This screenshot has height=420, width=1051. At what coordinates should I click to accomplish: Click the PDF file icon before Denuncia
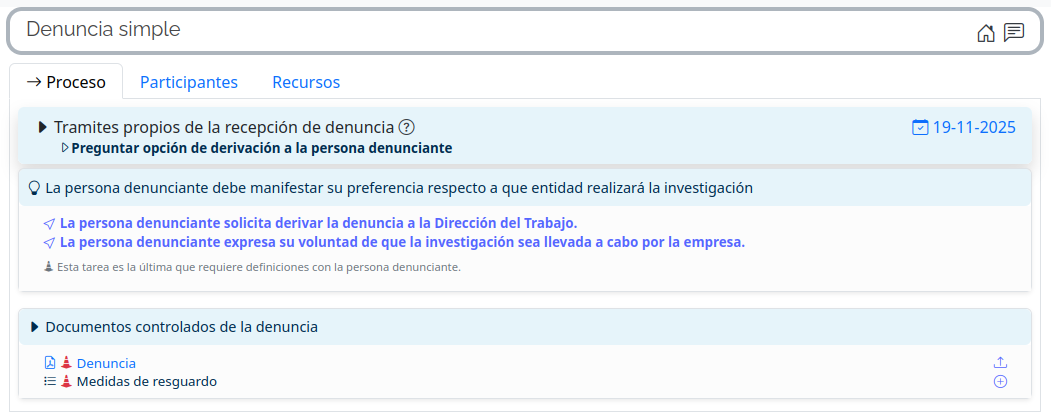(x=50, y=363)
